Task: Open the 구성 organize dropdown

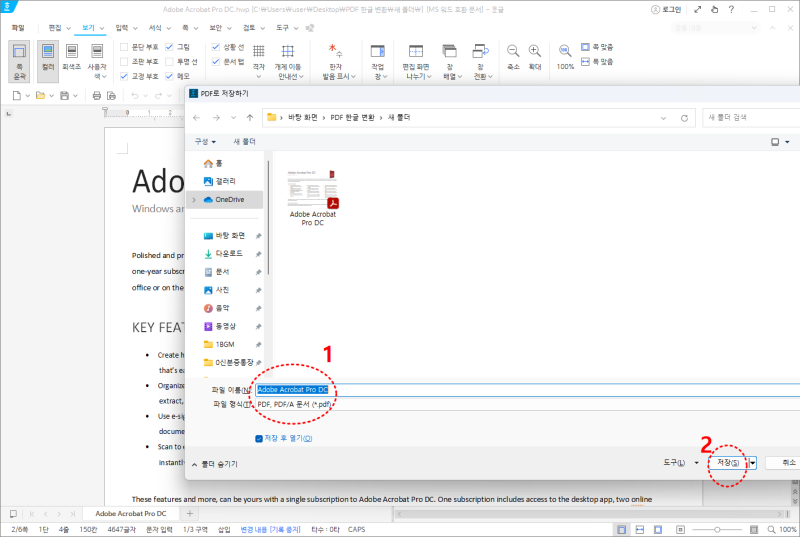Action: (205, 142)
